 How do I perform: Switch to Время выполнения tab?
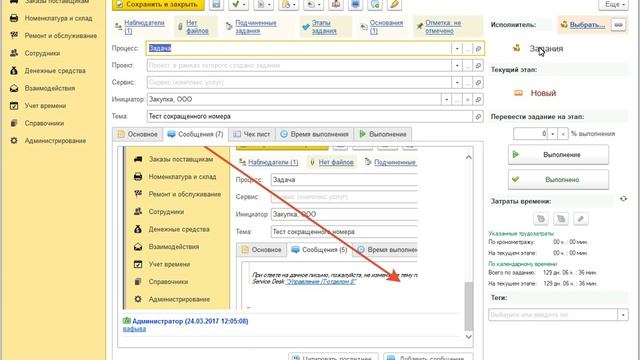click(315, 134)
